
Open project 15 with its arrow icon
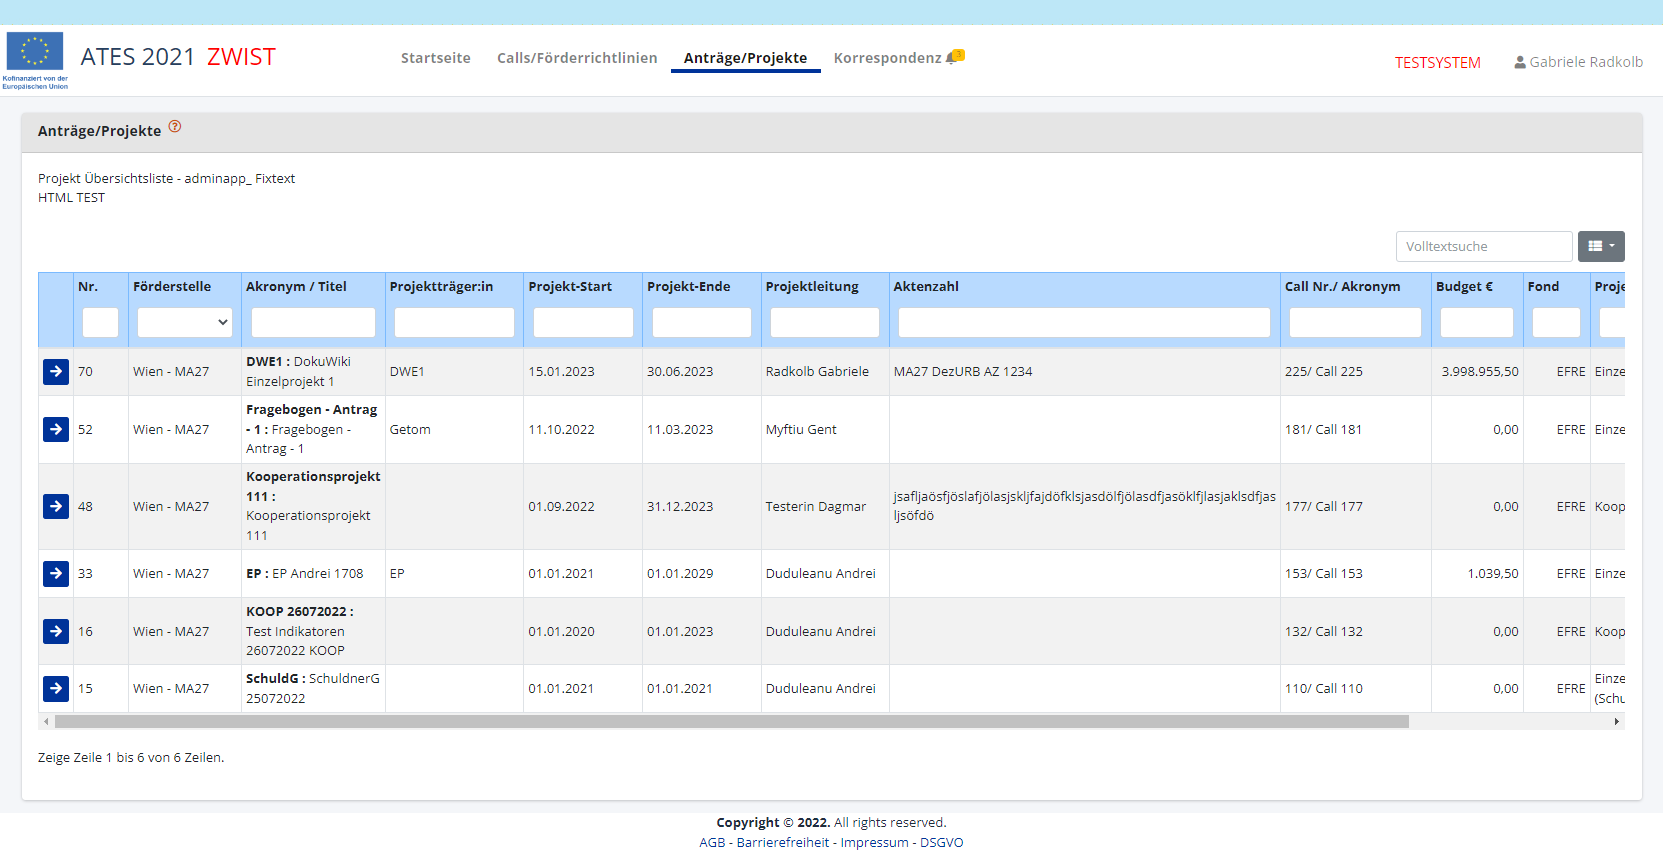tap(56, 688)
